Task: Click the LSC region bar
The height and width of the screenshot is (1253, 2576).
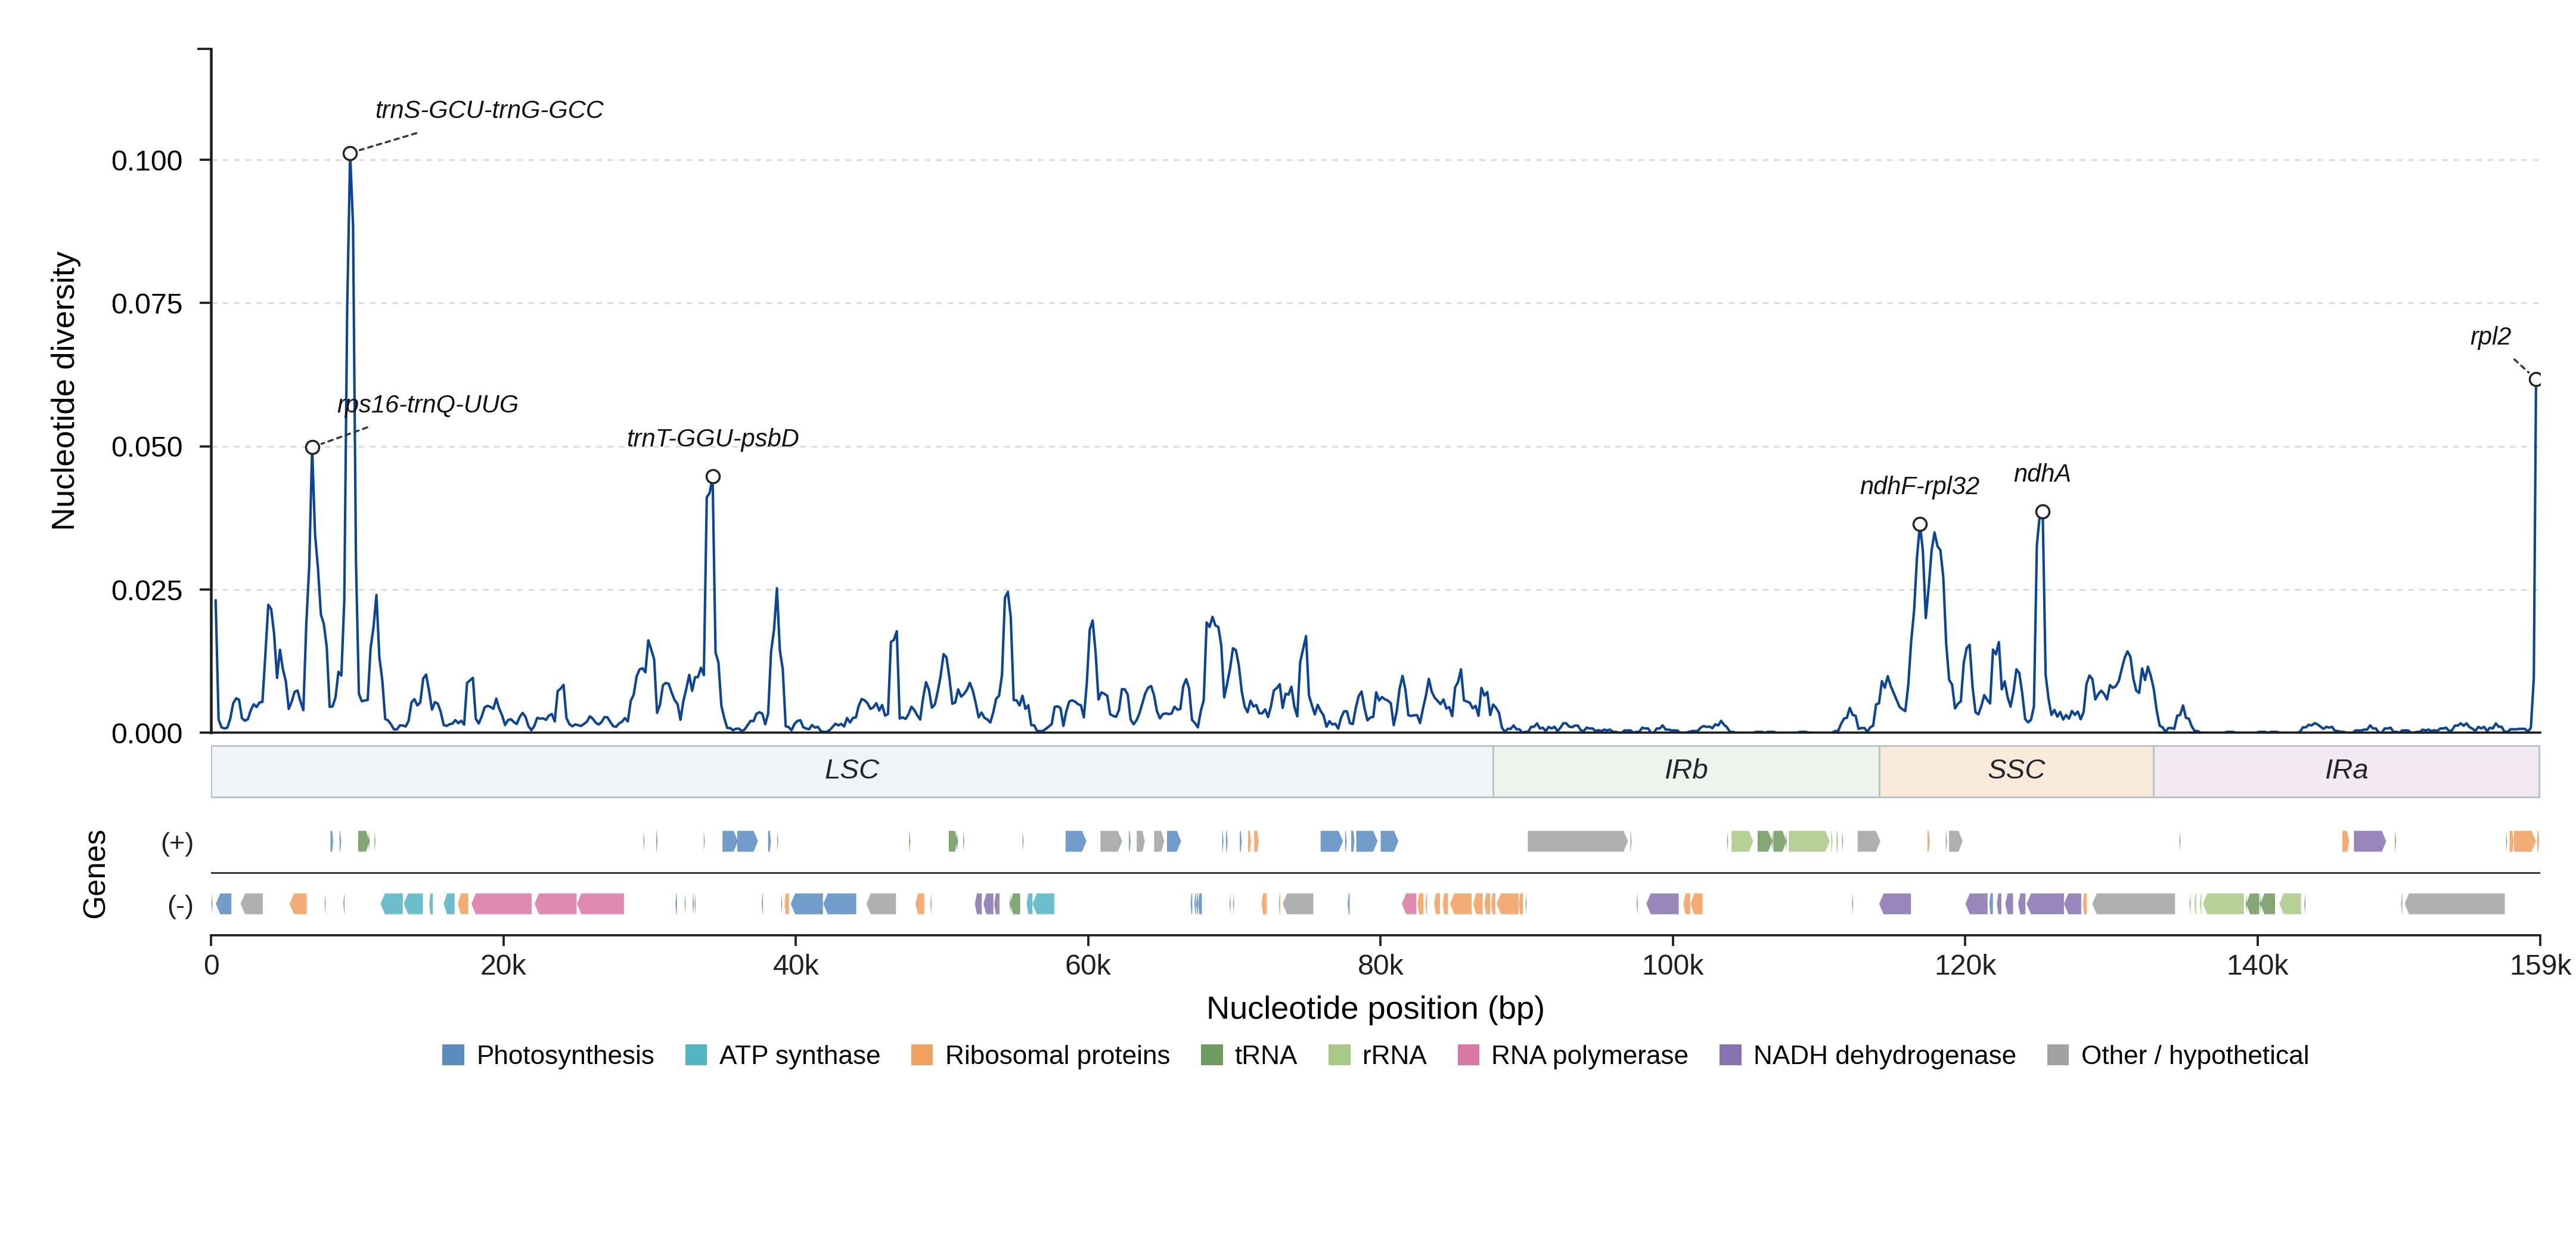Action: (x=852, y=771)
